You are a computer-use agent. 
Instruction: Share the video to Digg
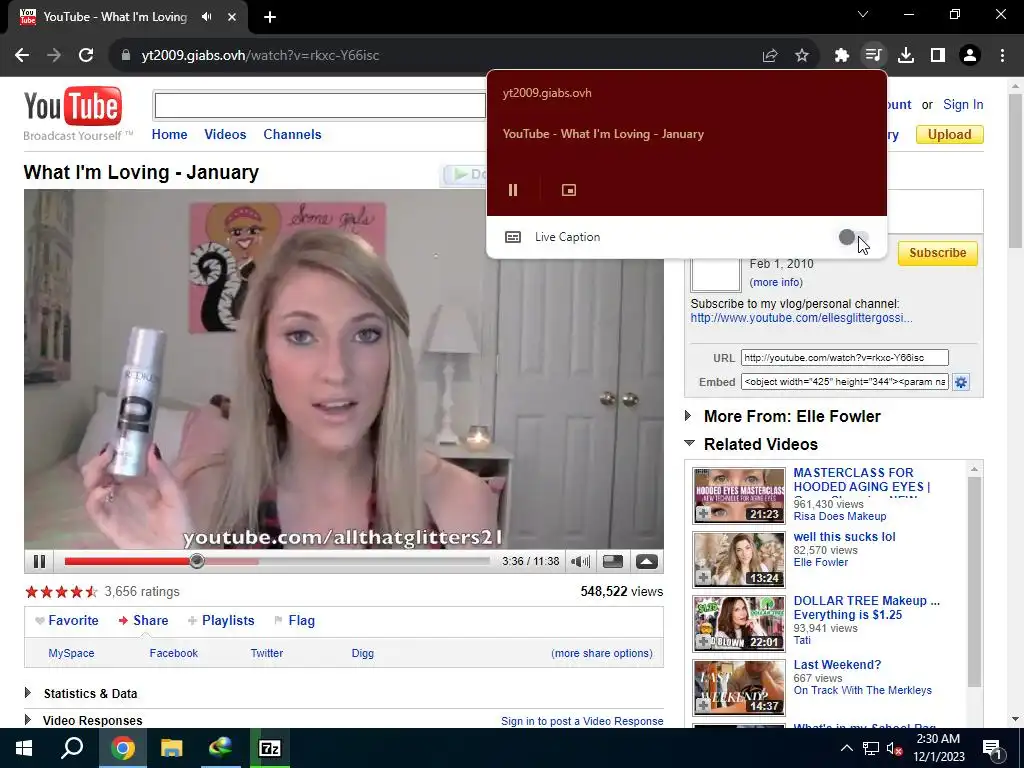[x=362, y=653]
